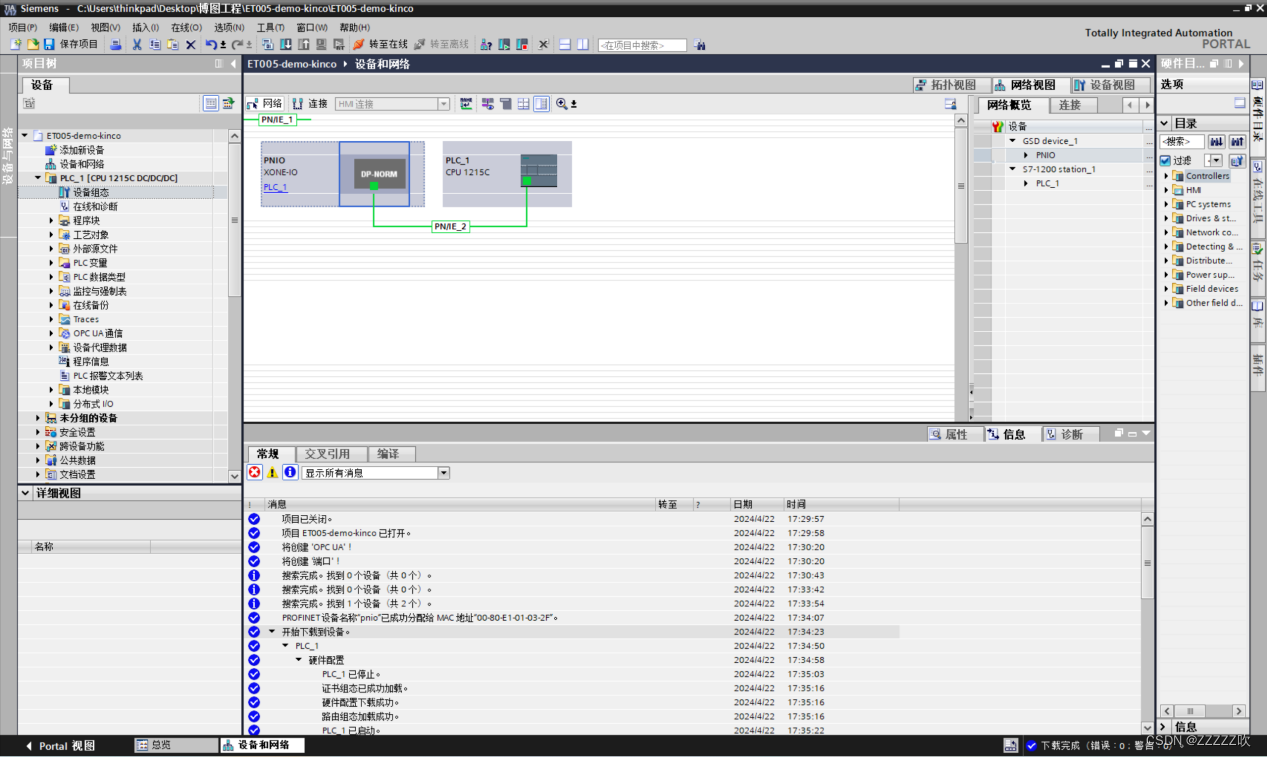Open the 编辑(E) menu
Image resolution: width=1267 pixels, height=757 pixels.
pos(64,27)
